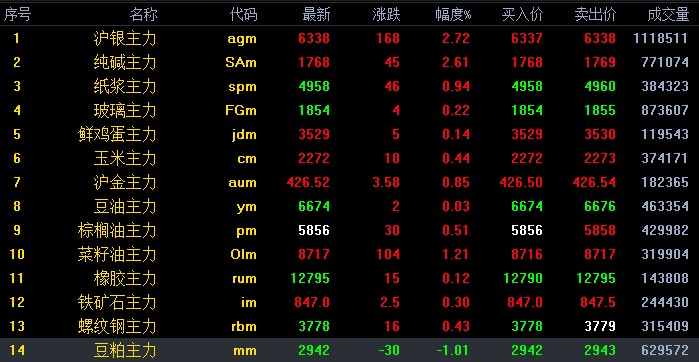Click 玻璃主力 volume 873607
The height and width of the screenshot is (362, 699).
tap(665, 110)
